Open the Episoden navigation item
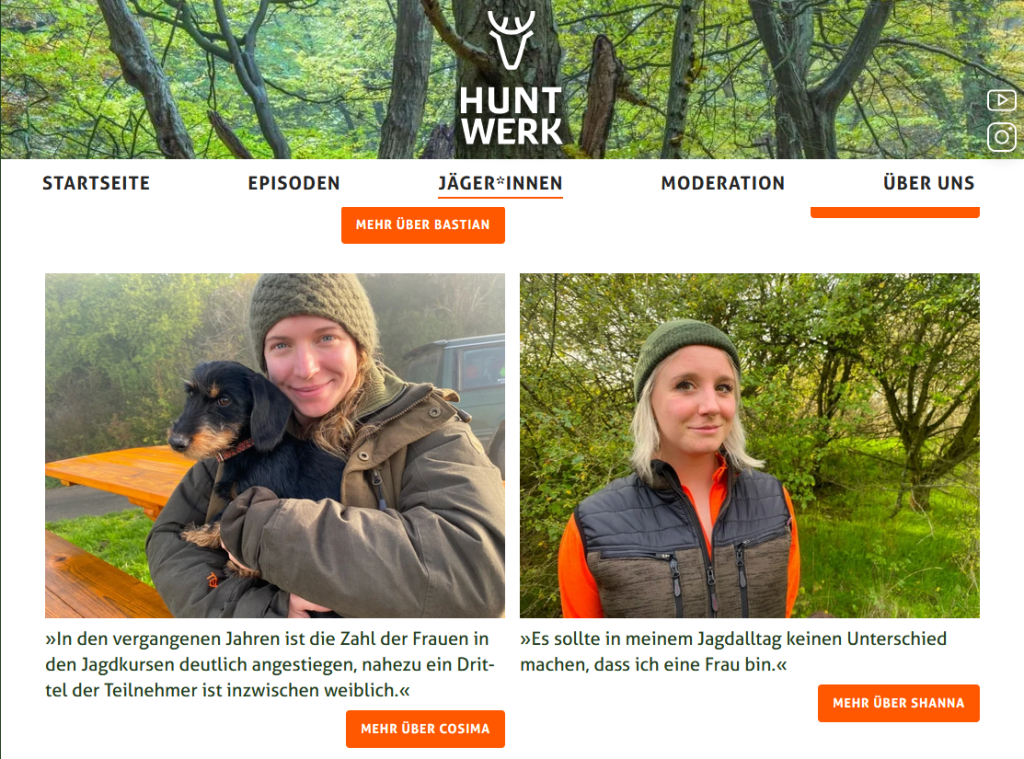 (x=294, y=183)
